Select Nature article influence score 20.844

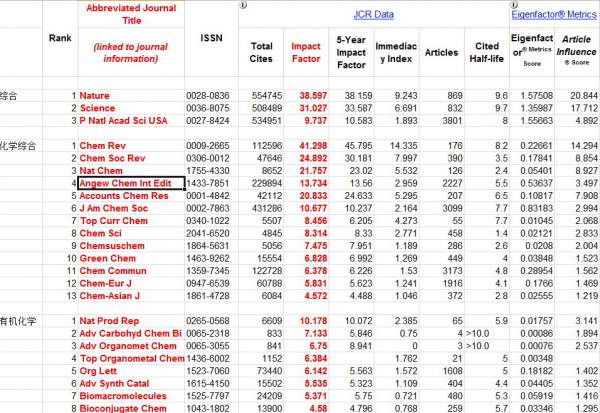584,96
